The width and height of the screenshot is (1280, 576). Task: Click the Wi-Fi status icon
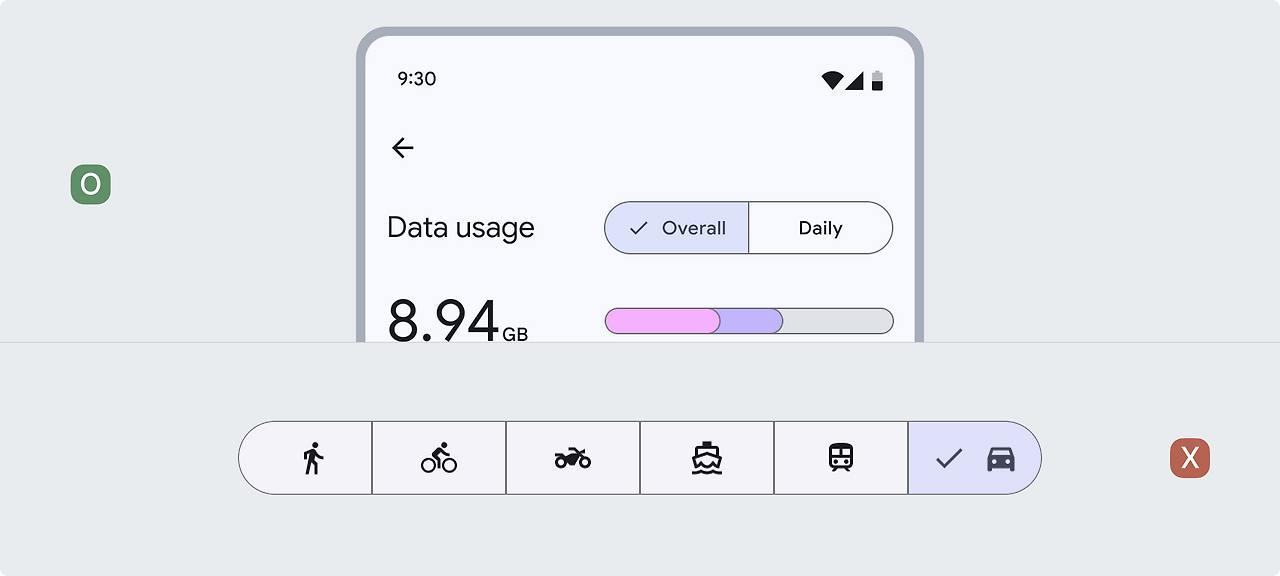(x=831, y=80)
